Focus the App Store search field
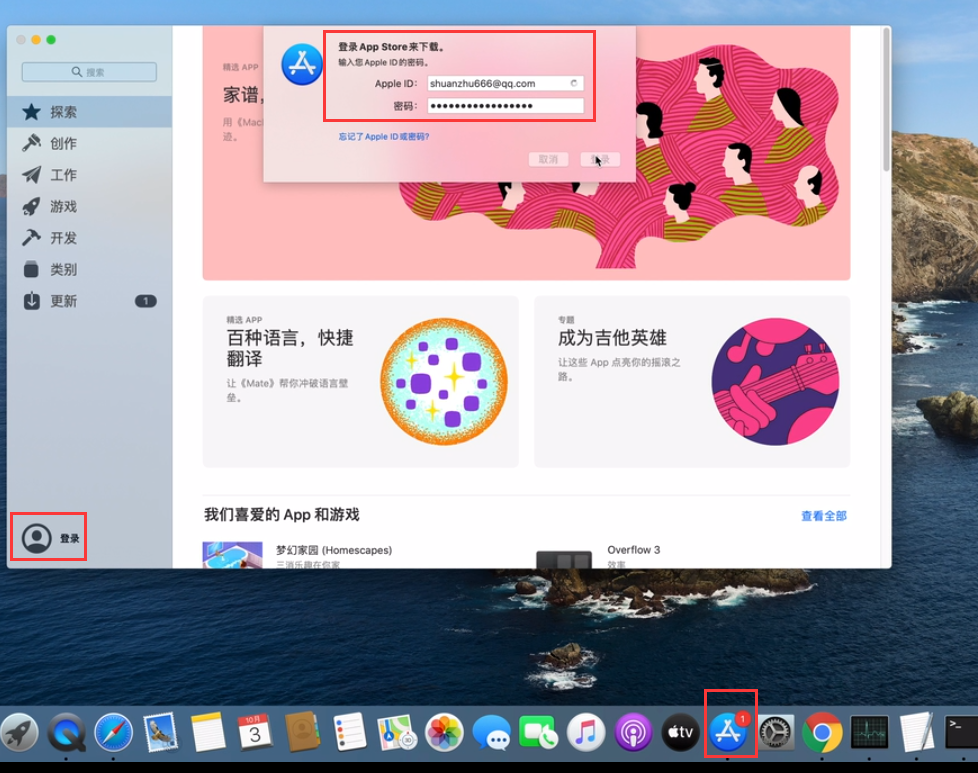Viewport: 978px width, 773px height. pyautogui.click(x=89, y=72)
